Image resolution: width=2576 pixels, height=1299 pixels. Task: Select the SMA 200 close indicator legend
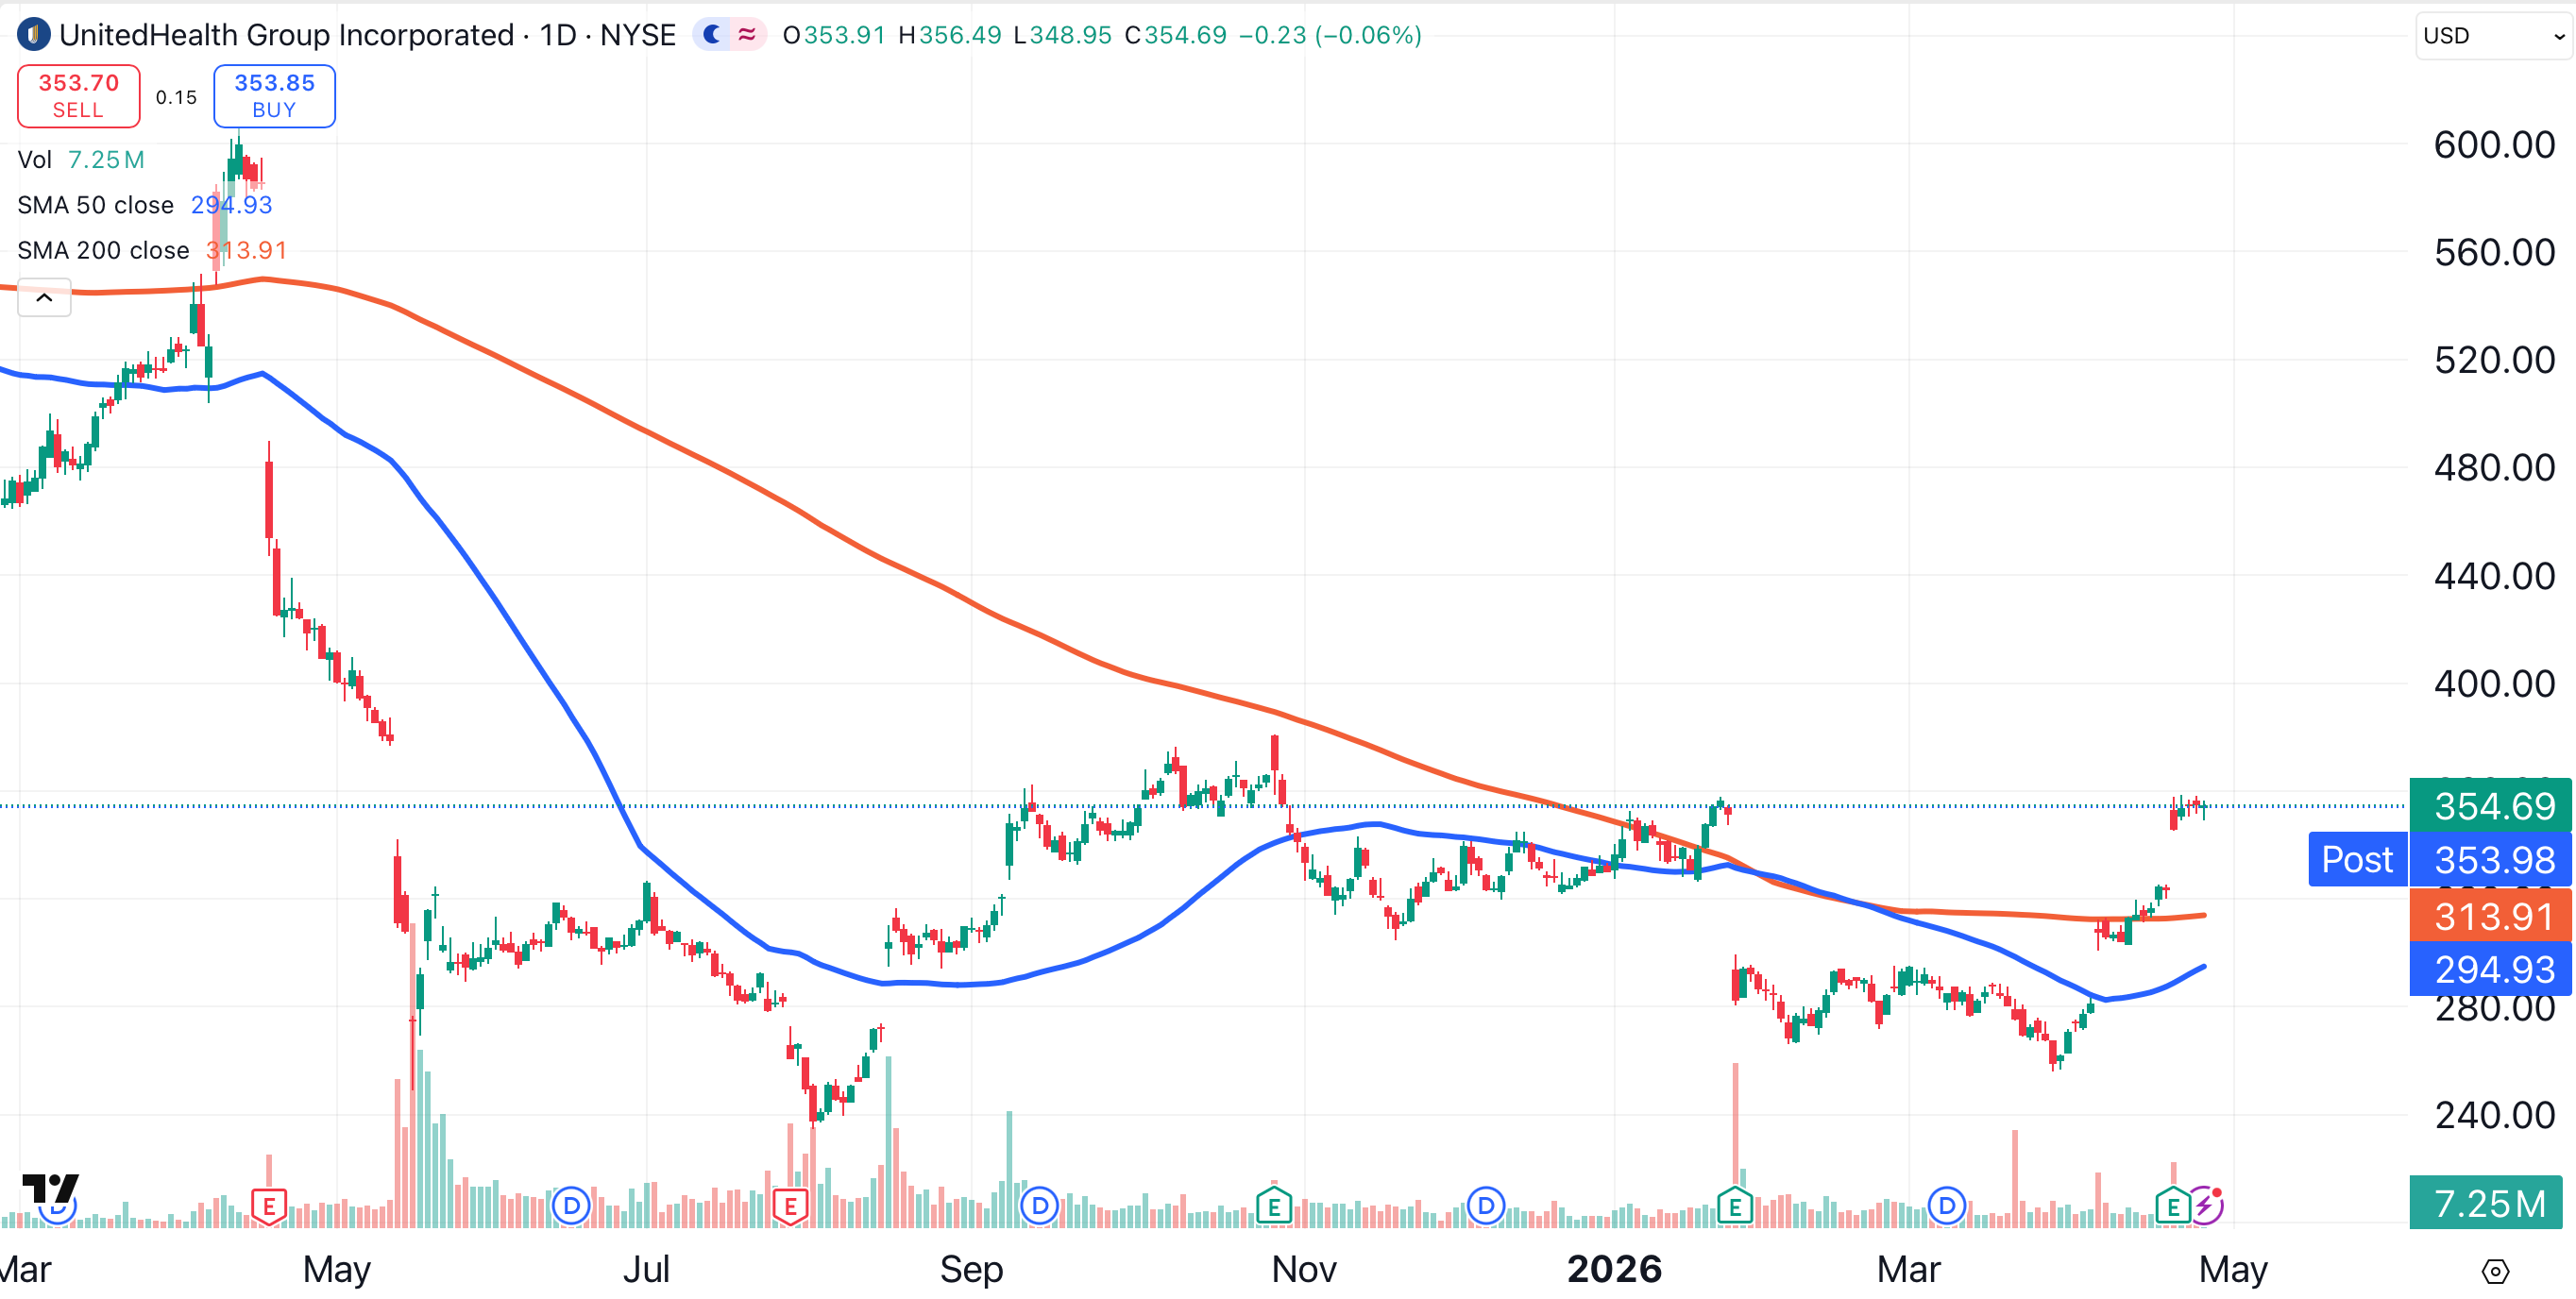(103, 250)
